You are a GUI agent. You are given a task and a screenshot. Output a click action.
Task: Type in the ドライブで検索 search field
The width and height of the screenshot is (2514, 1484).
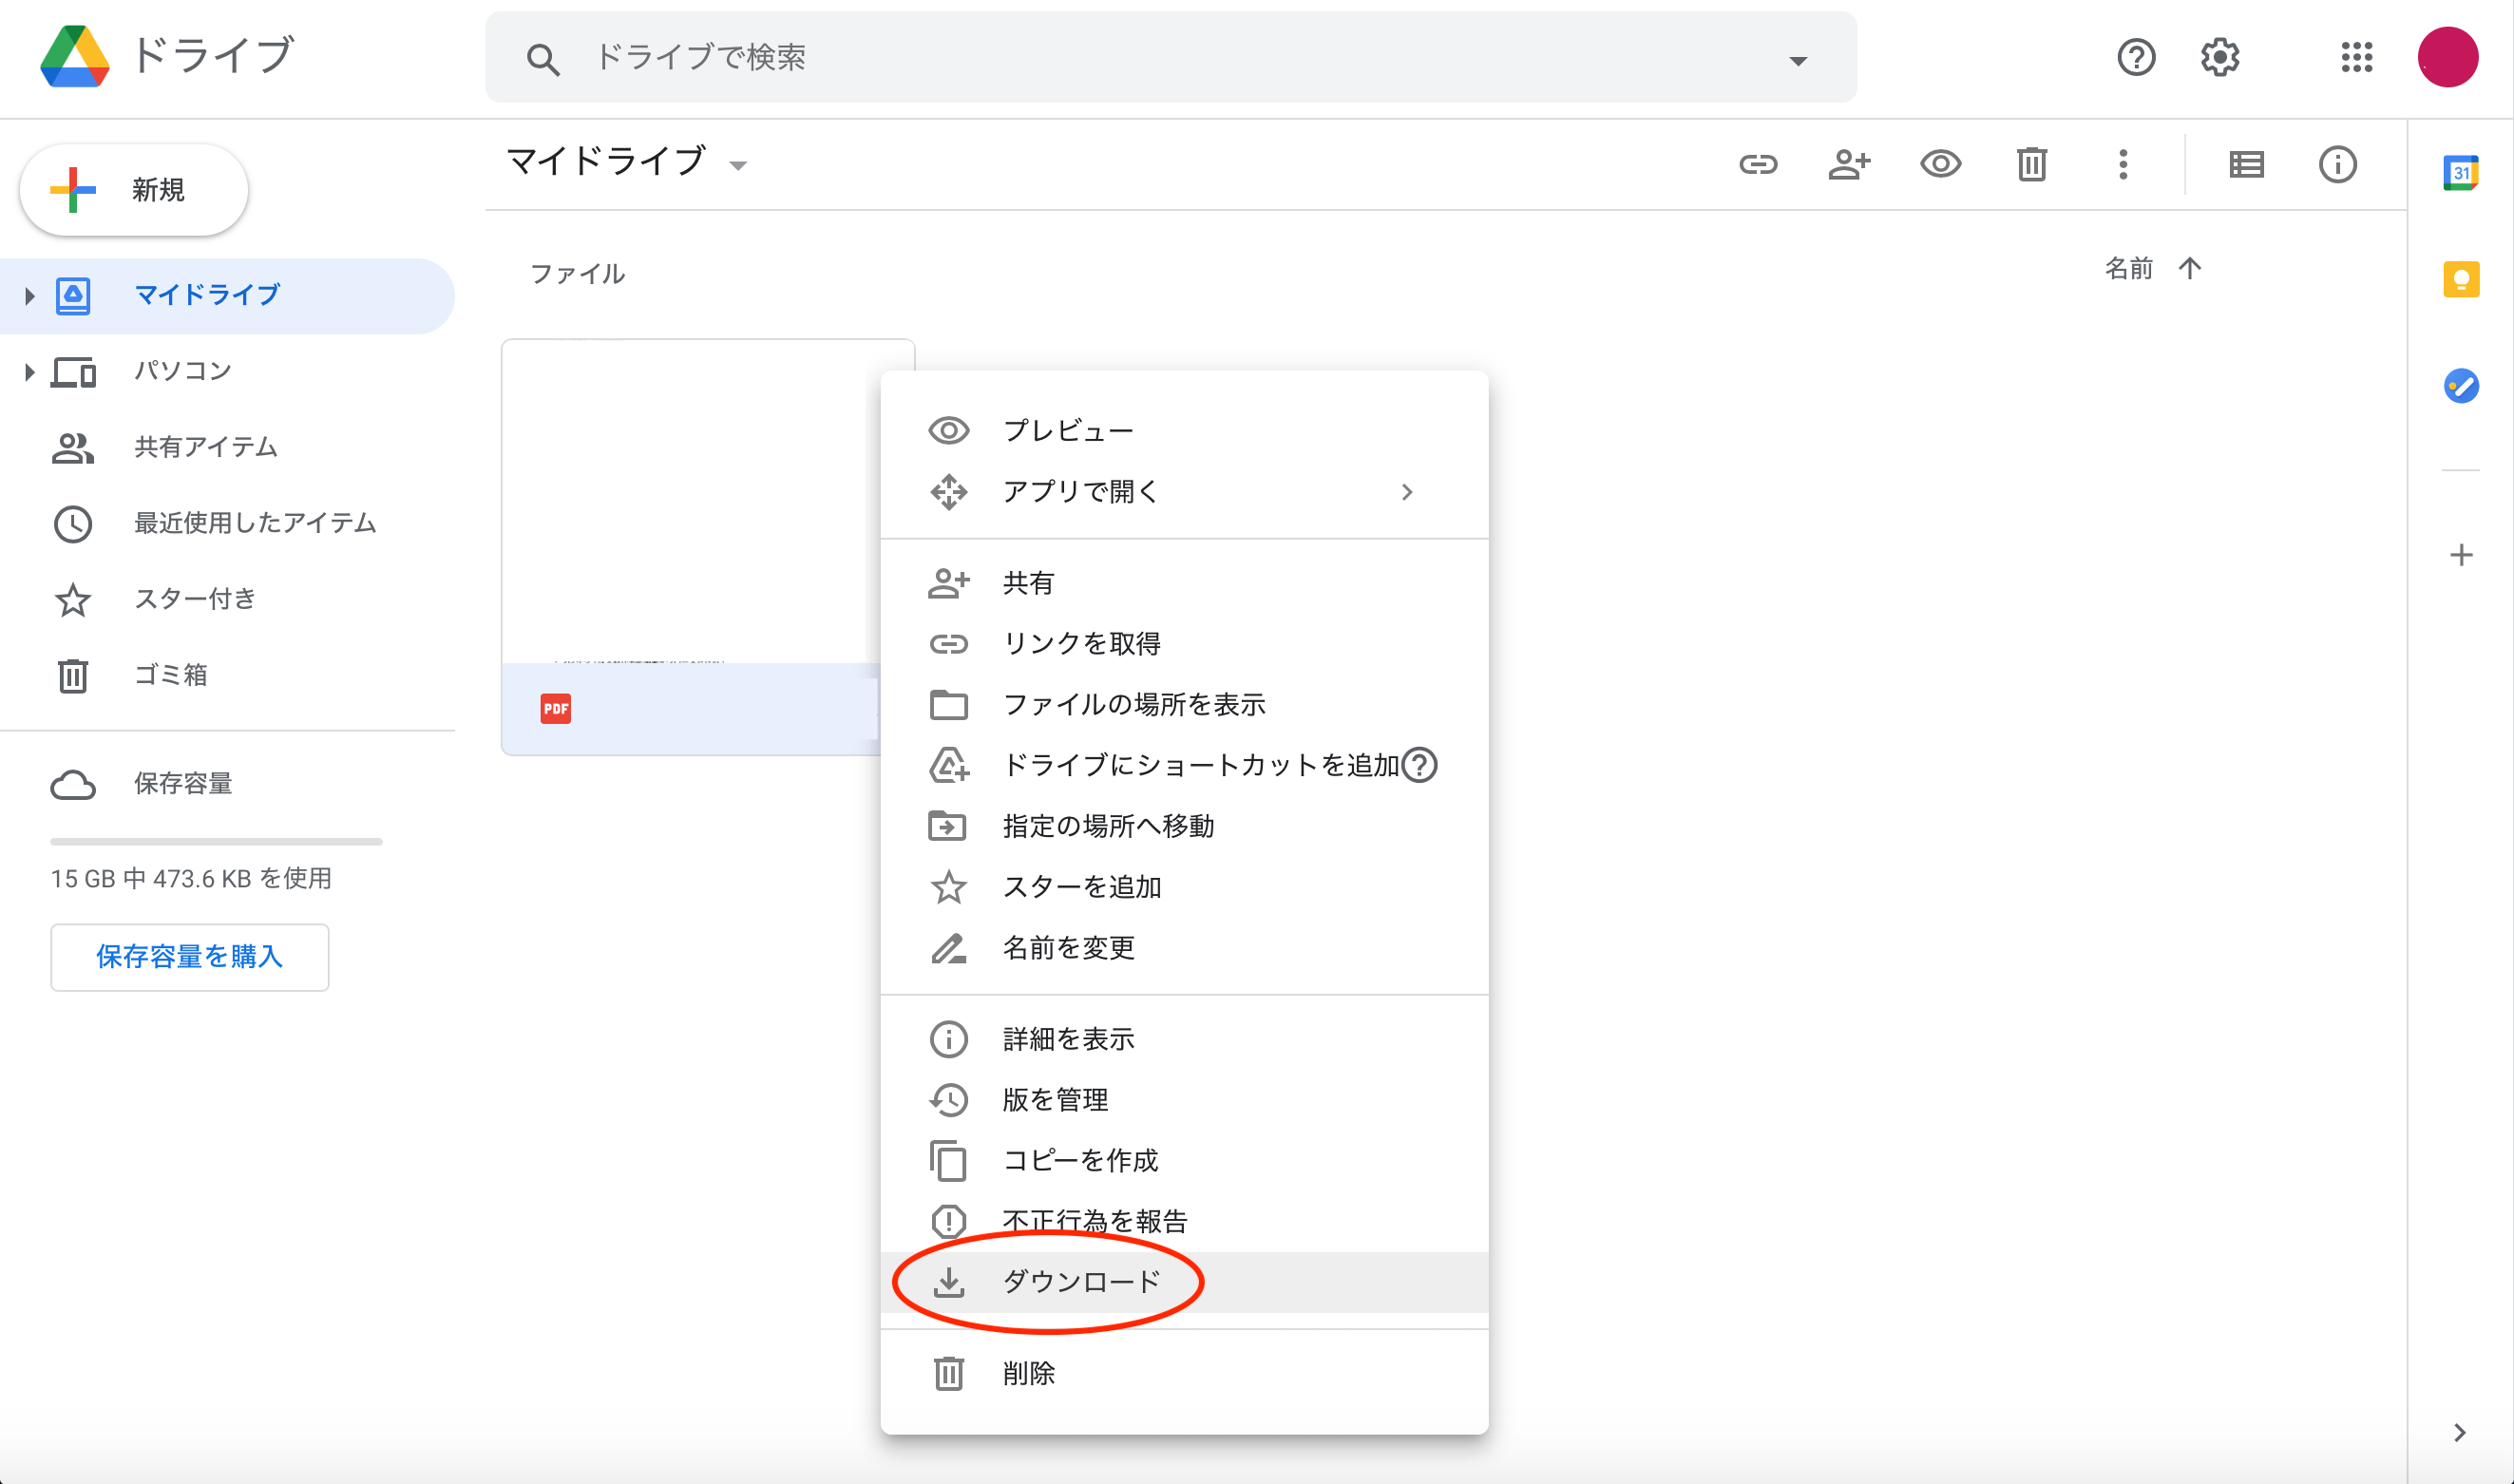(x=1170, y=58)
